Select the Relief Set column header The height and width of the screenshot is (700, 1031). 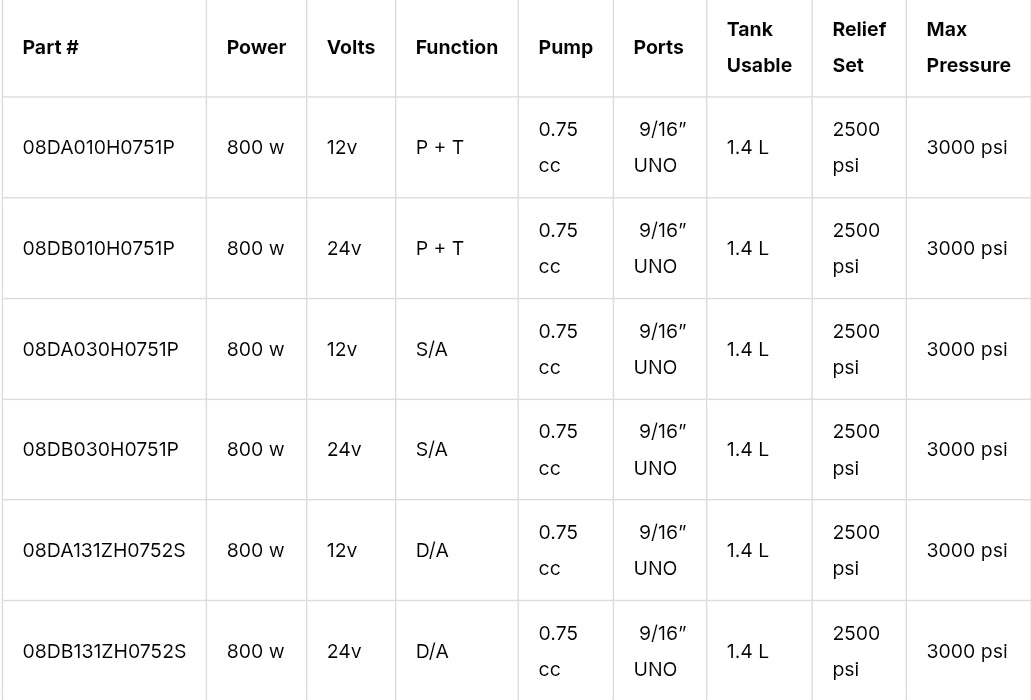click(x=859, y=47)
